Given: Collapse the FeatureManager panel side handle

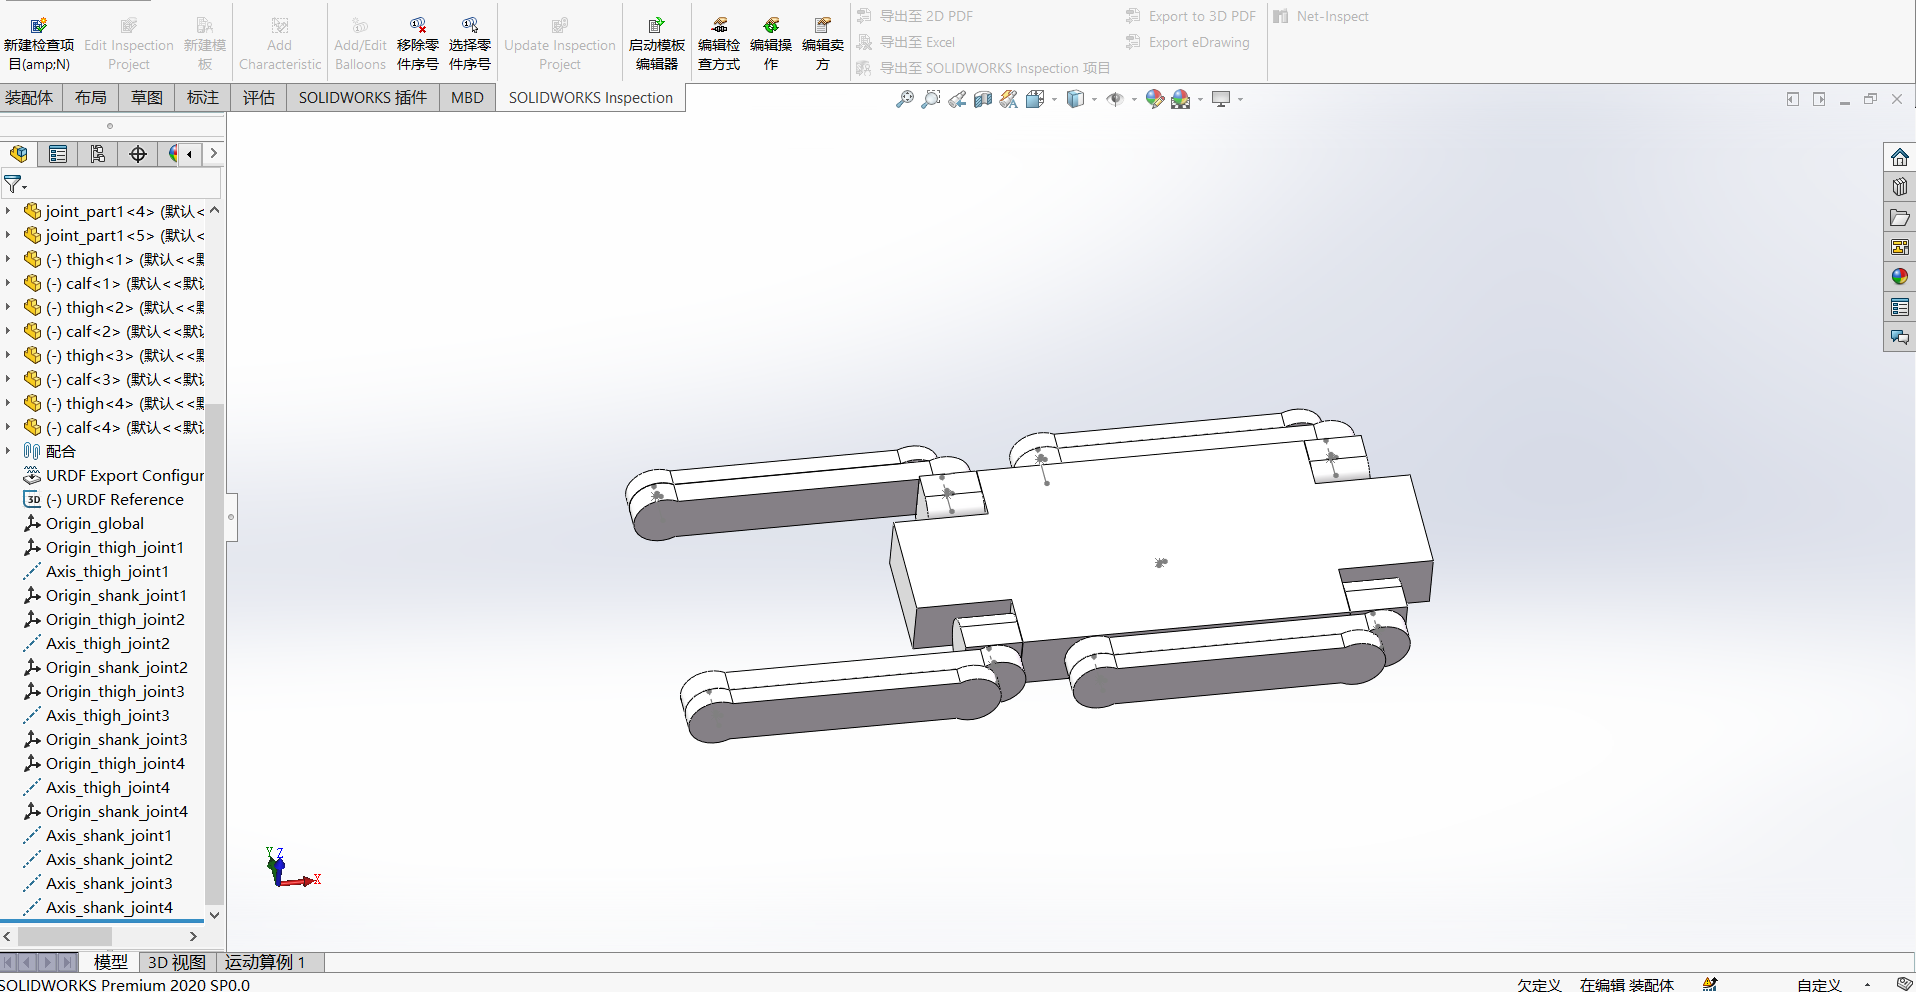Looking at the screenshot, I should pos(231,517).
